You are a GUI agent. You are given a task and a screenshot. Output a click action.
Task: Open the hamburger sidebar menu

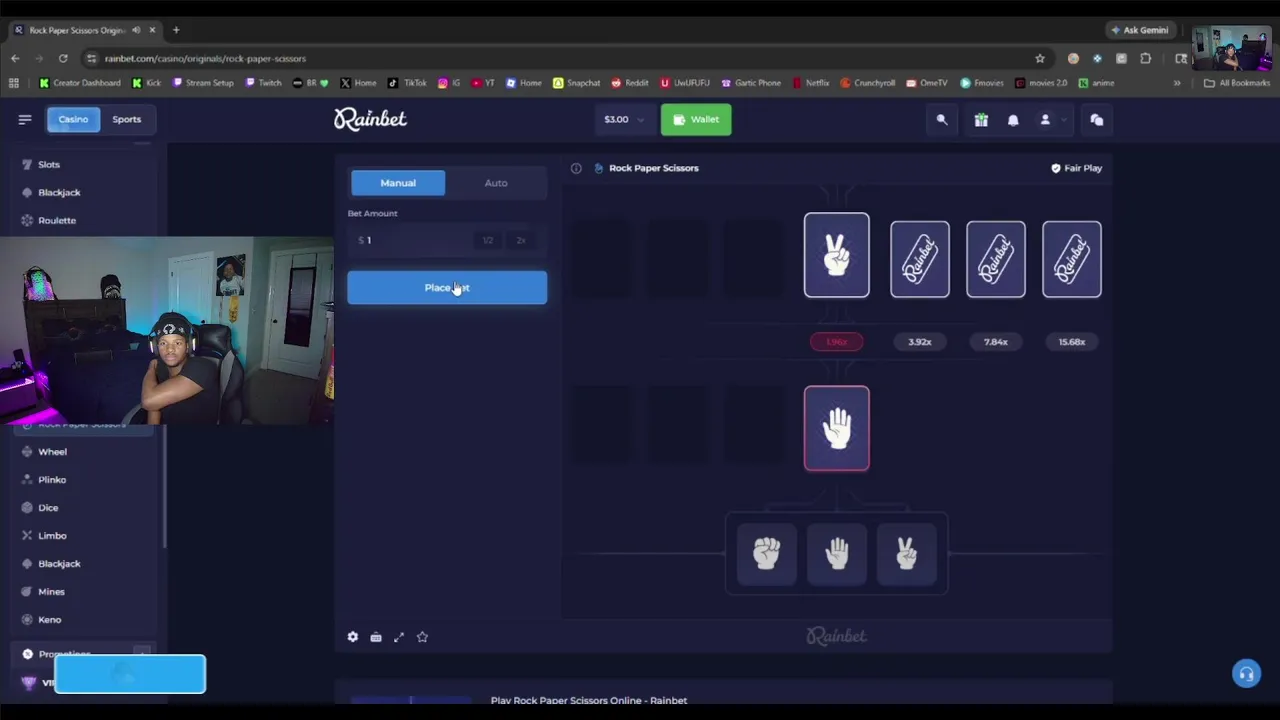click(25, 119)
